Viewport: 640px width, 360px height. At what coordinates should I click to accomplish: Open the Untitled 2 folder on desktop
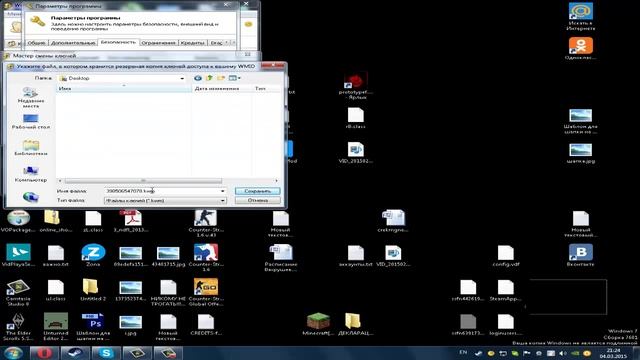pos(93,290)
